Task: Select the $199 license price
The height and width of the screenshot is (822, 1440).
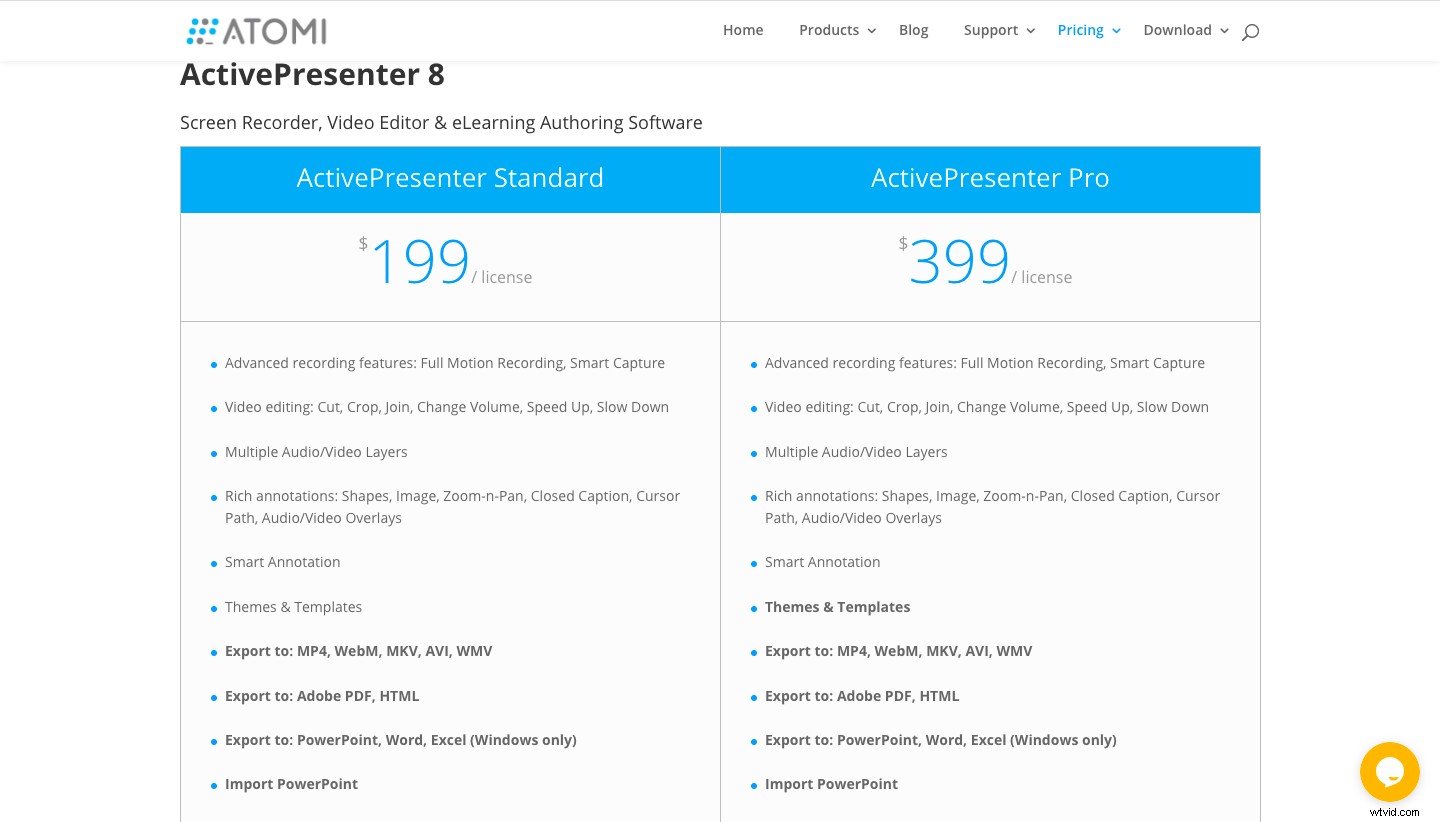Action: 420,260
